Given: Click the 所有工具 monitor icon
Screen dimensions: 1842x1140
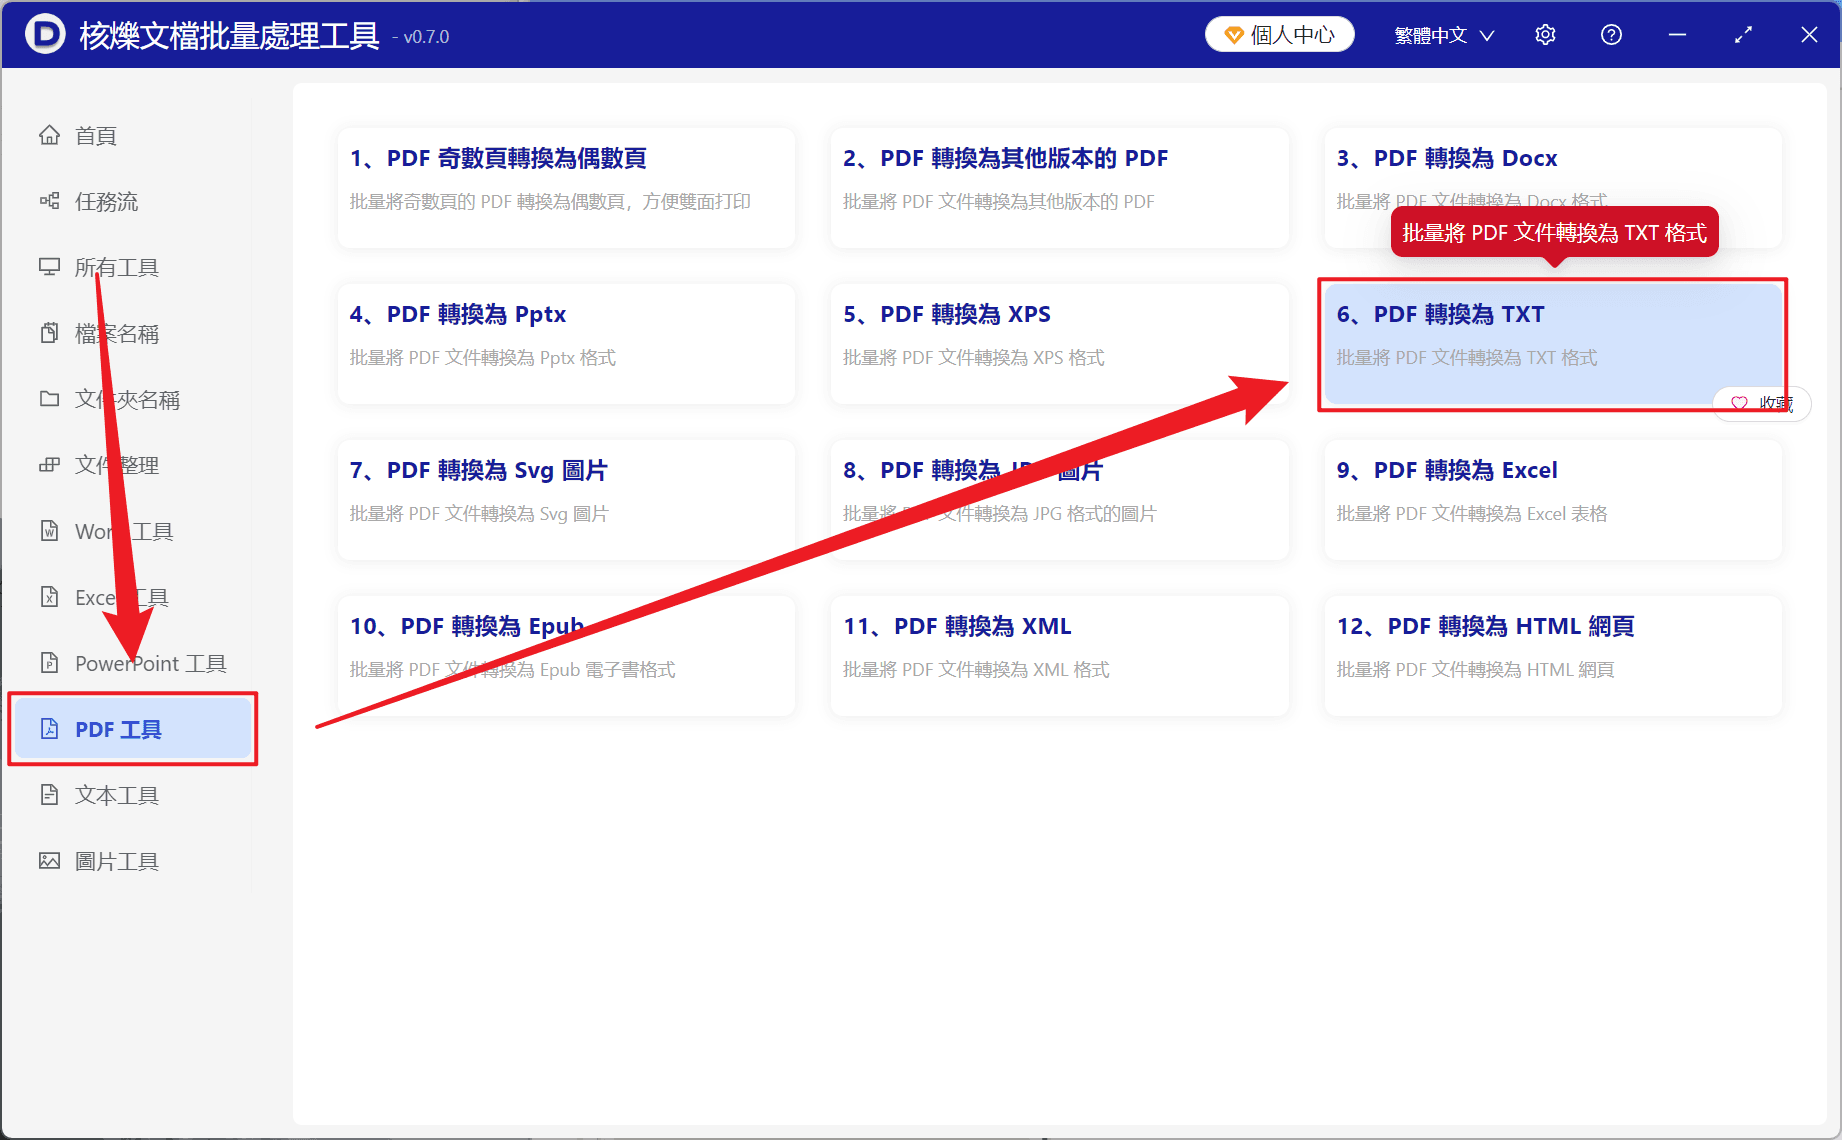Looking at the screenshot, I should click(49, 267).
